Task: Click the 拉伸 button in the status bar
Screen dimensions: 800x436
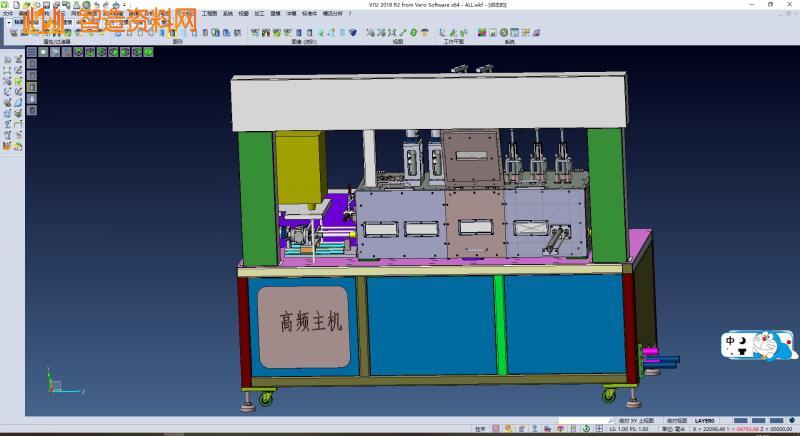Action: (x=480, y=430)
